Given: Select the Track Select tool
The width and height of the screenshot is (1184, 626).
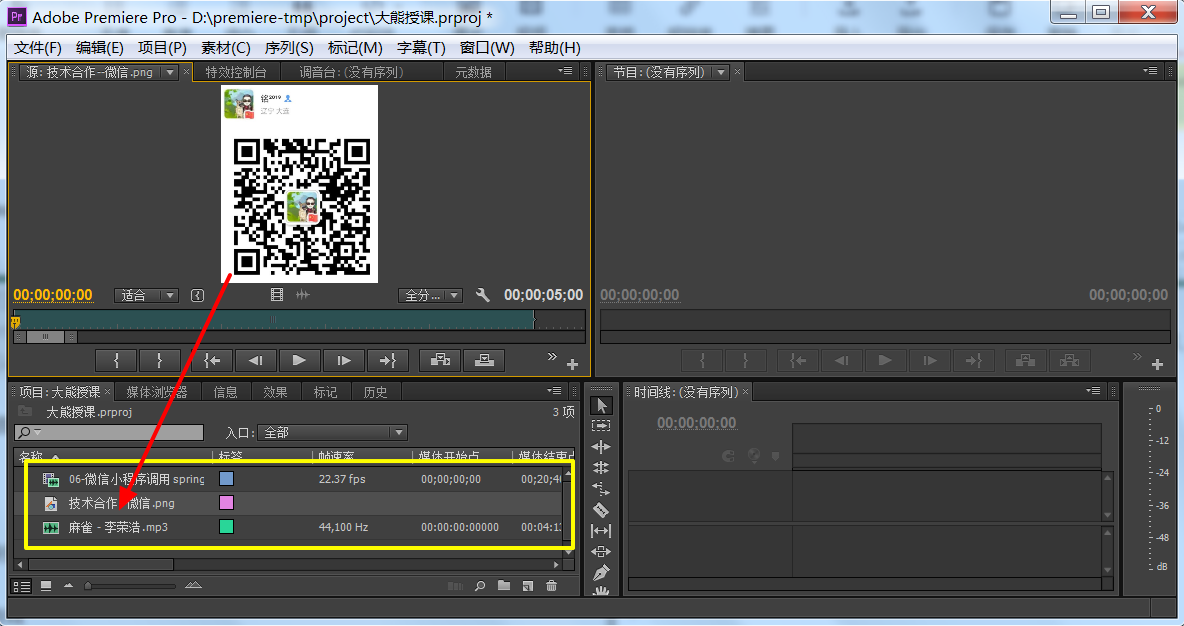Looking at the screenshot, I should coord(601,426).
